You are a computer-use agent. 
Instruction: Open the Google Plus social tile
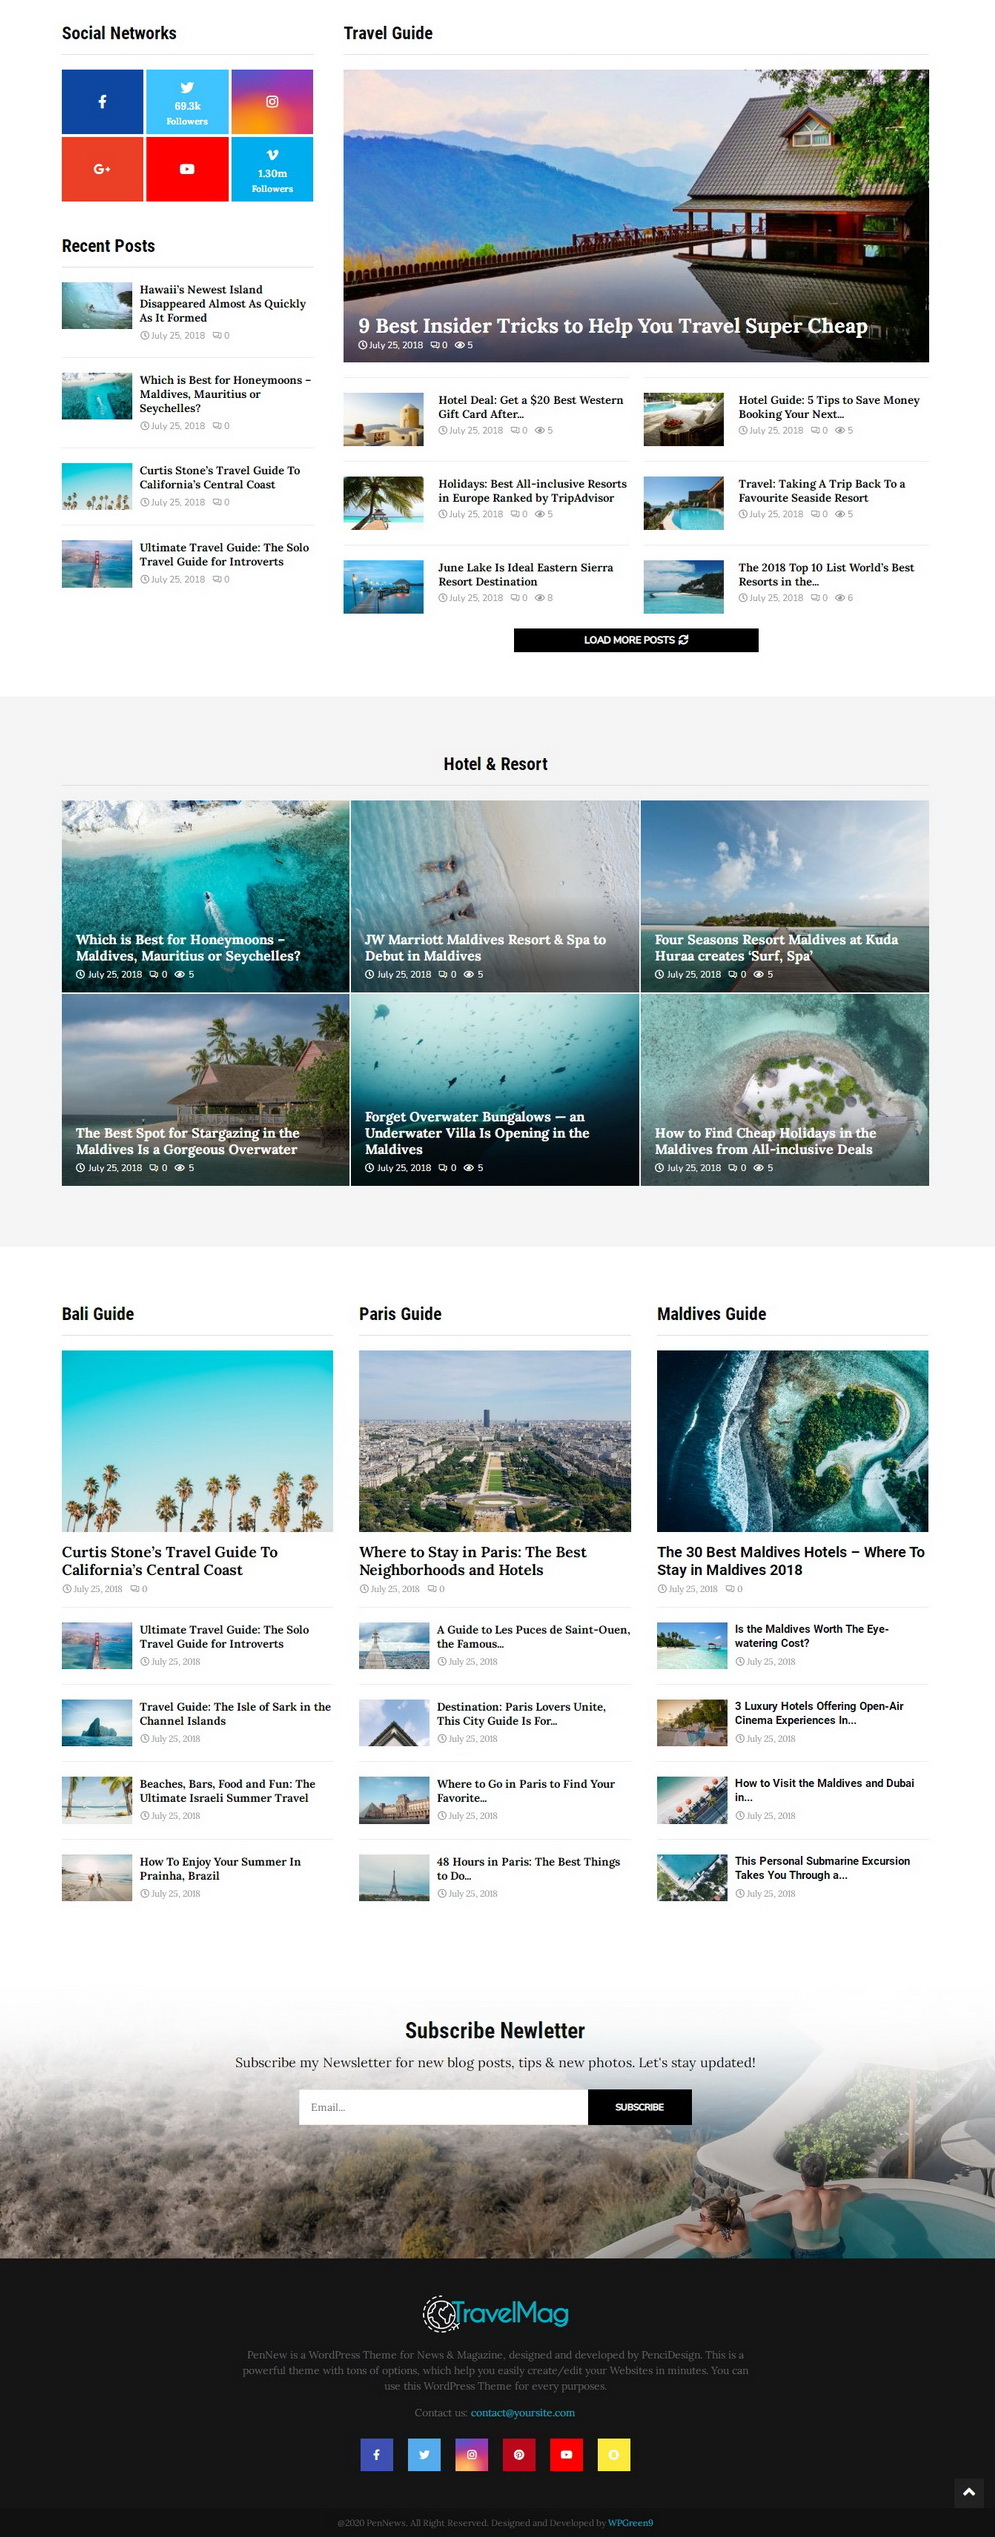[102, 169]
